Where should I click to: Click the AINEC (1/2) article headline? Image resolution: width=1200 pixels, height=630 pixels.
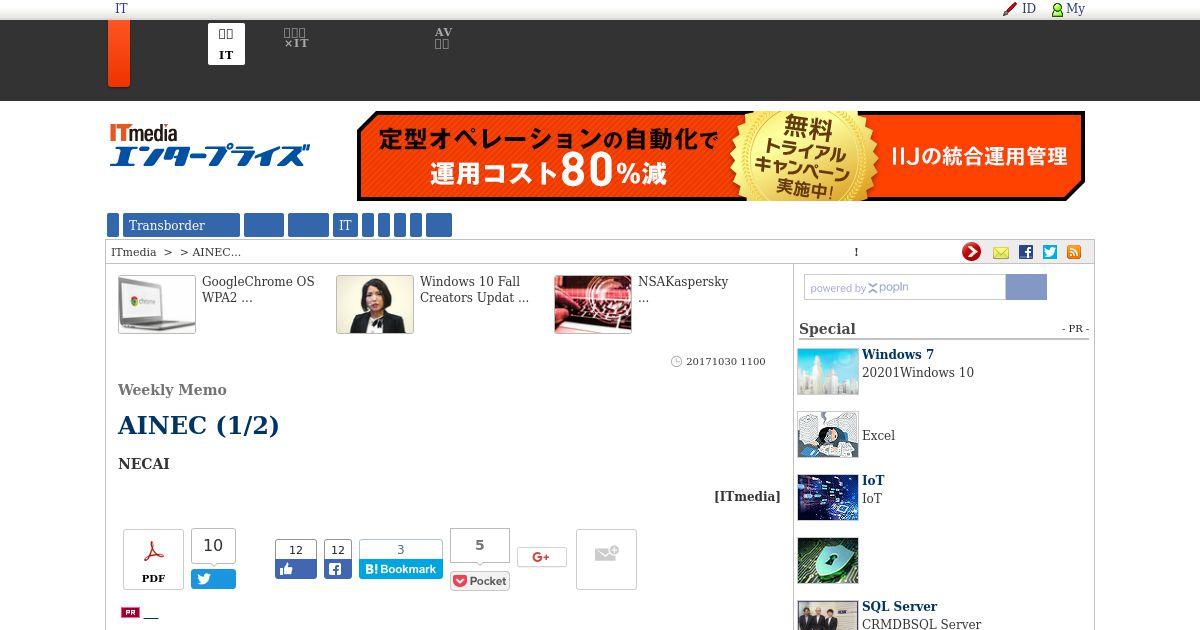(x=198, y=425)
